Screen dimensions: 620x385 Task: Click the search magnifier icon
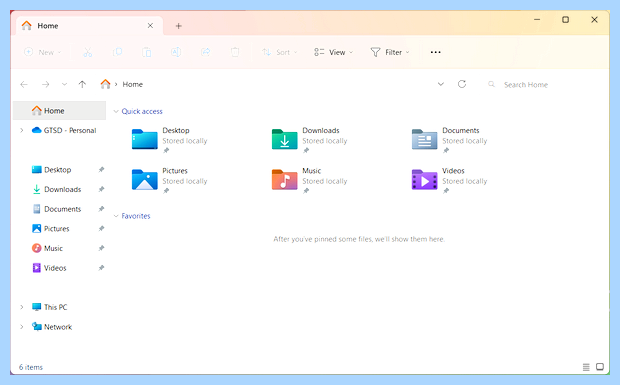pyautogui.click(x=491, y=84)
